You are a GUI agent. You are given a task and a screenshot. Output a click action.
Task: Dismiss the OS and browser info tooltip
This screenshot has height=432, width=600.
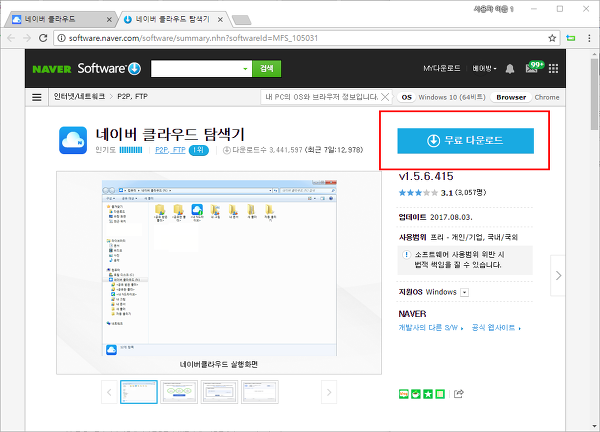click(385, 97)
